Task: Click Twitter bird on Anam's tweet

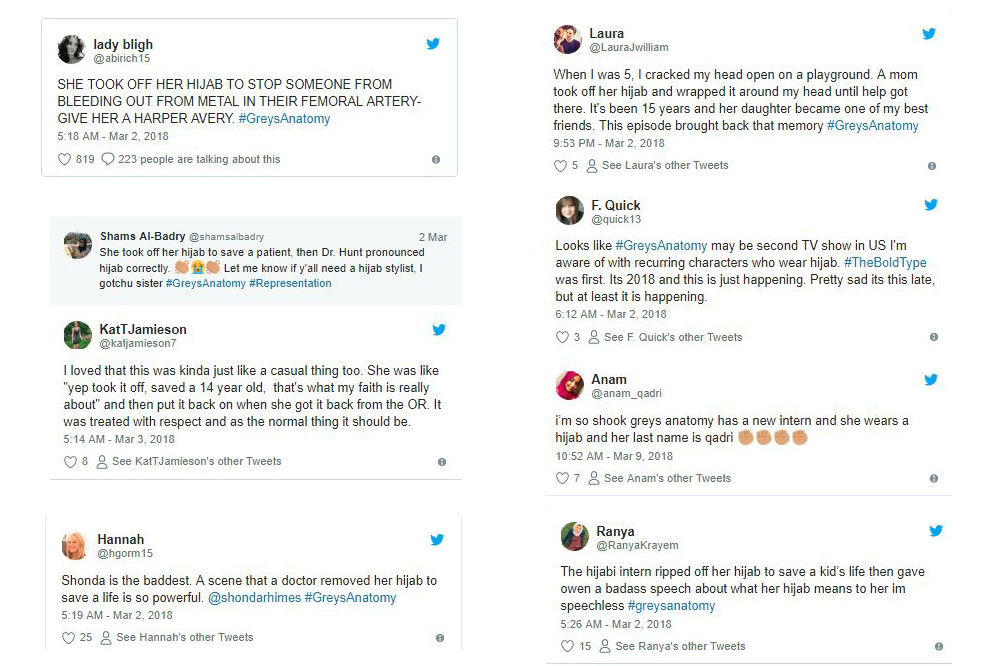Action: pos(931,380)
